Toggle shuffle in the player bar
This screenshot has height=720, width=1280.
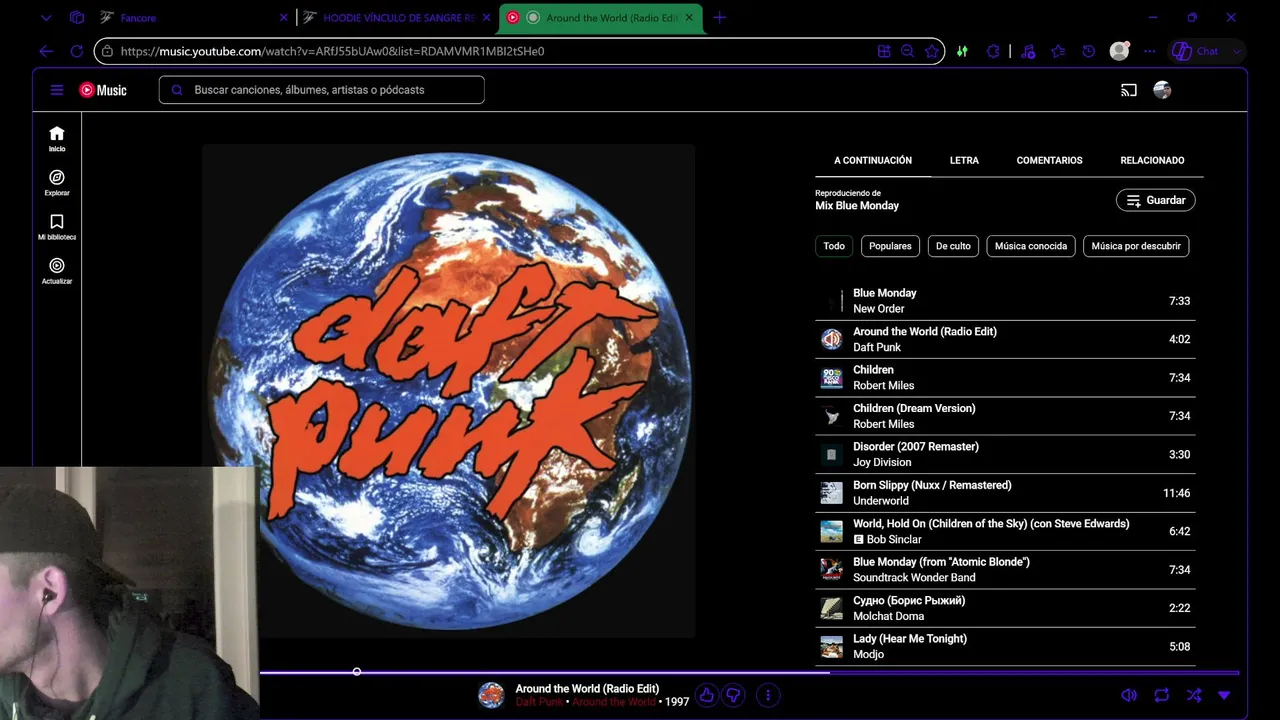1193,695
